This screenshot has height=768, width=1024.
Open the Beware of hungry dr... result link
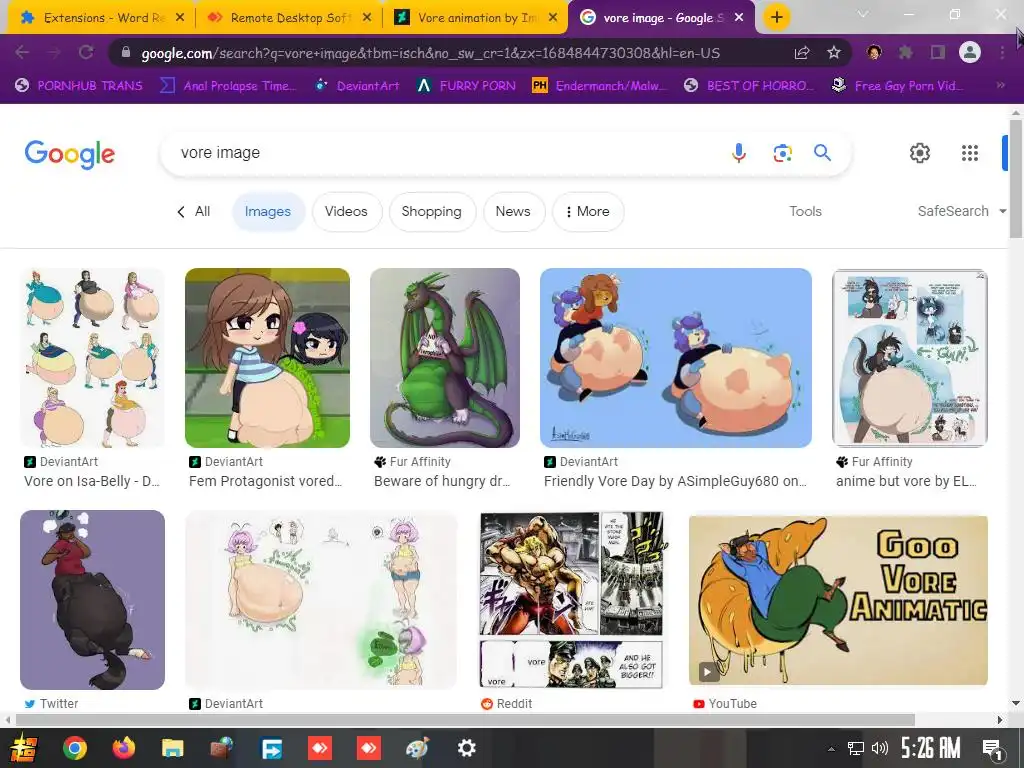point(442,481)
